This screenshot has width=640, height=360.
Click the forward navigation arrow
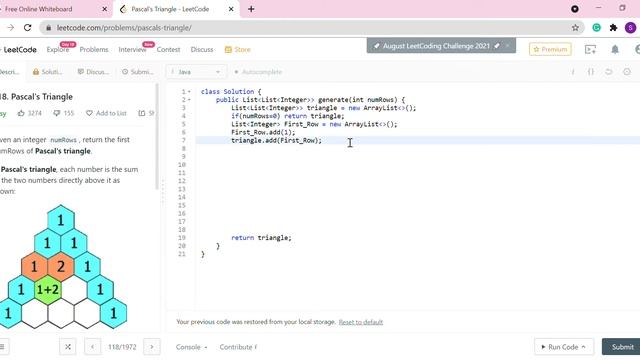pyautogui.click(x=11, y=28)
